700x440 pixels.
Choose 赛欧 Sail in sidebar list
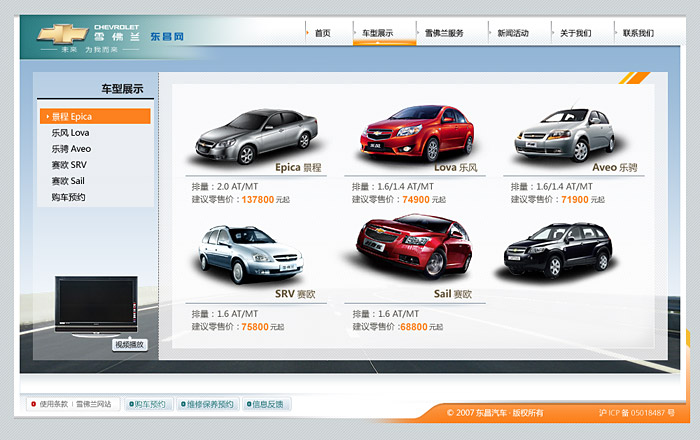(68, 181)
